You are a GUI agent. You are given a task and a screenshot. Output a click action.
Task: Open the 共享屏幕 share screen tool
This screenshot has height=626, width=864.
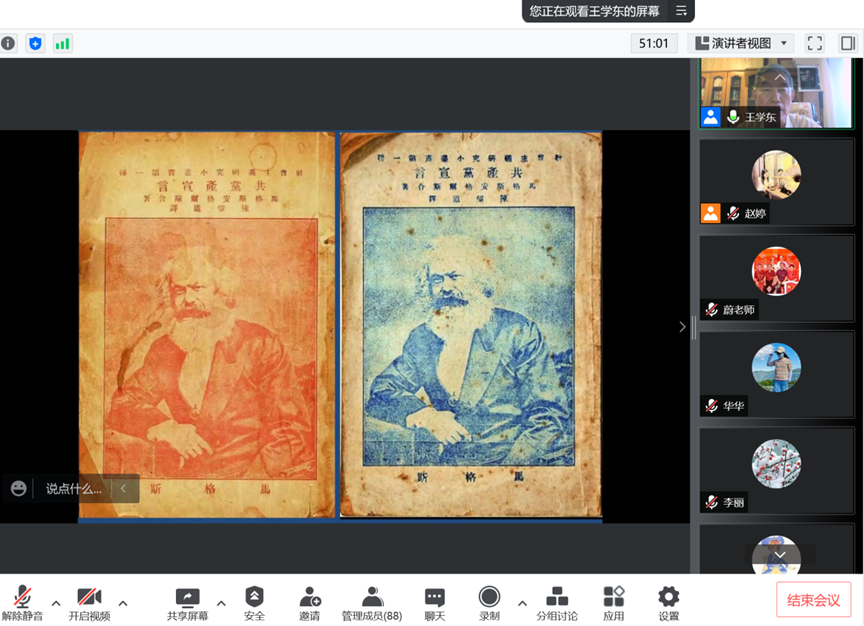tap(187, 603)
